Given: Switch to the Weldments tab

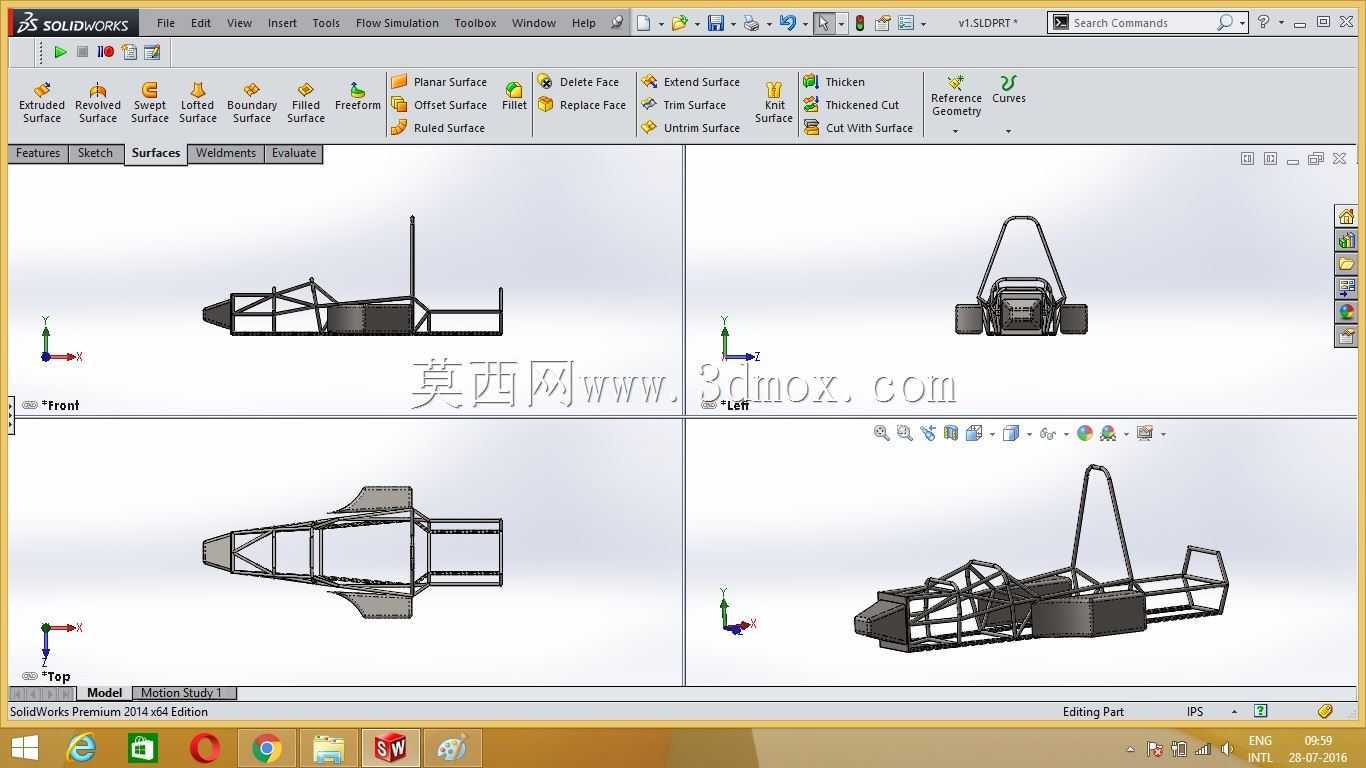Looking at the screenshot, I should [x=226, y=153].
